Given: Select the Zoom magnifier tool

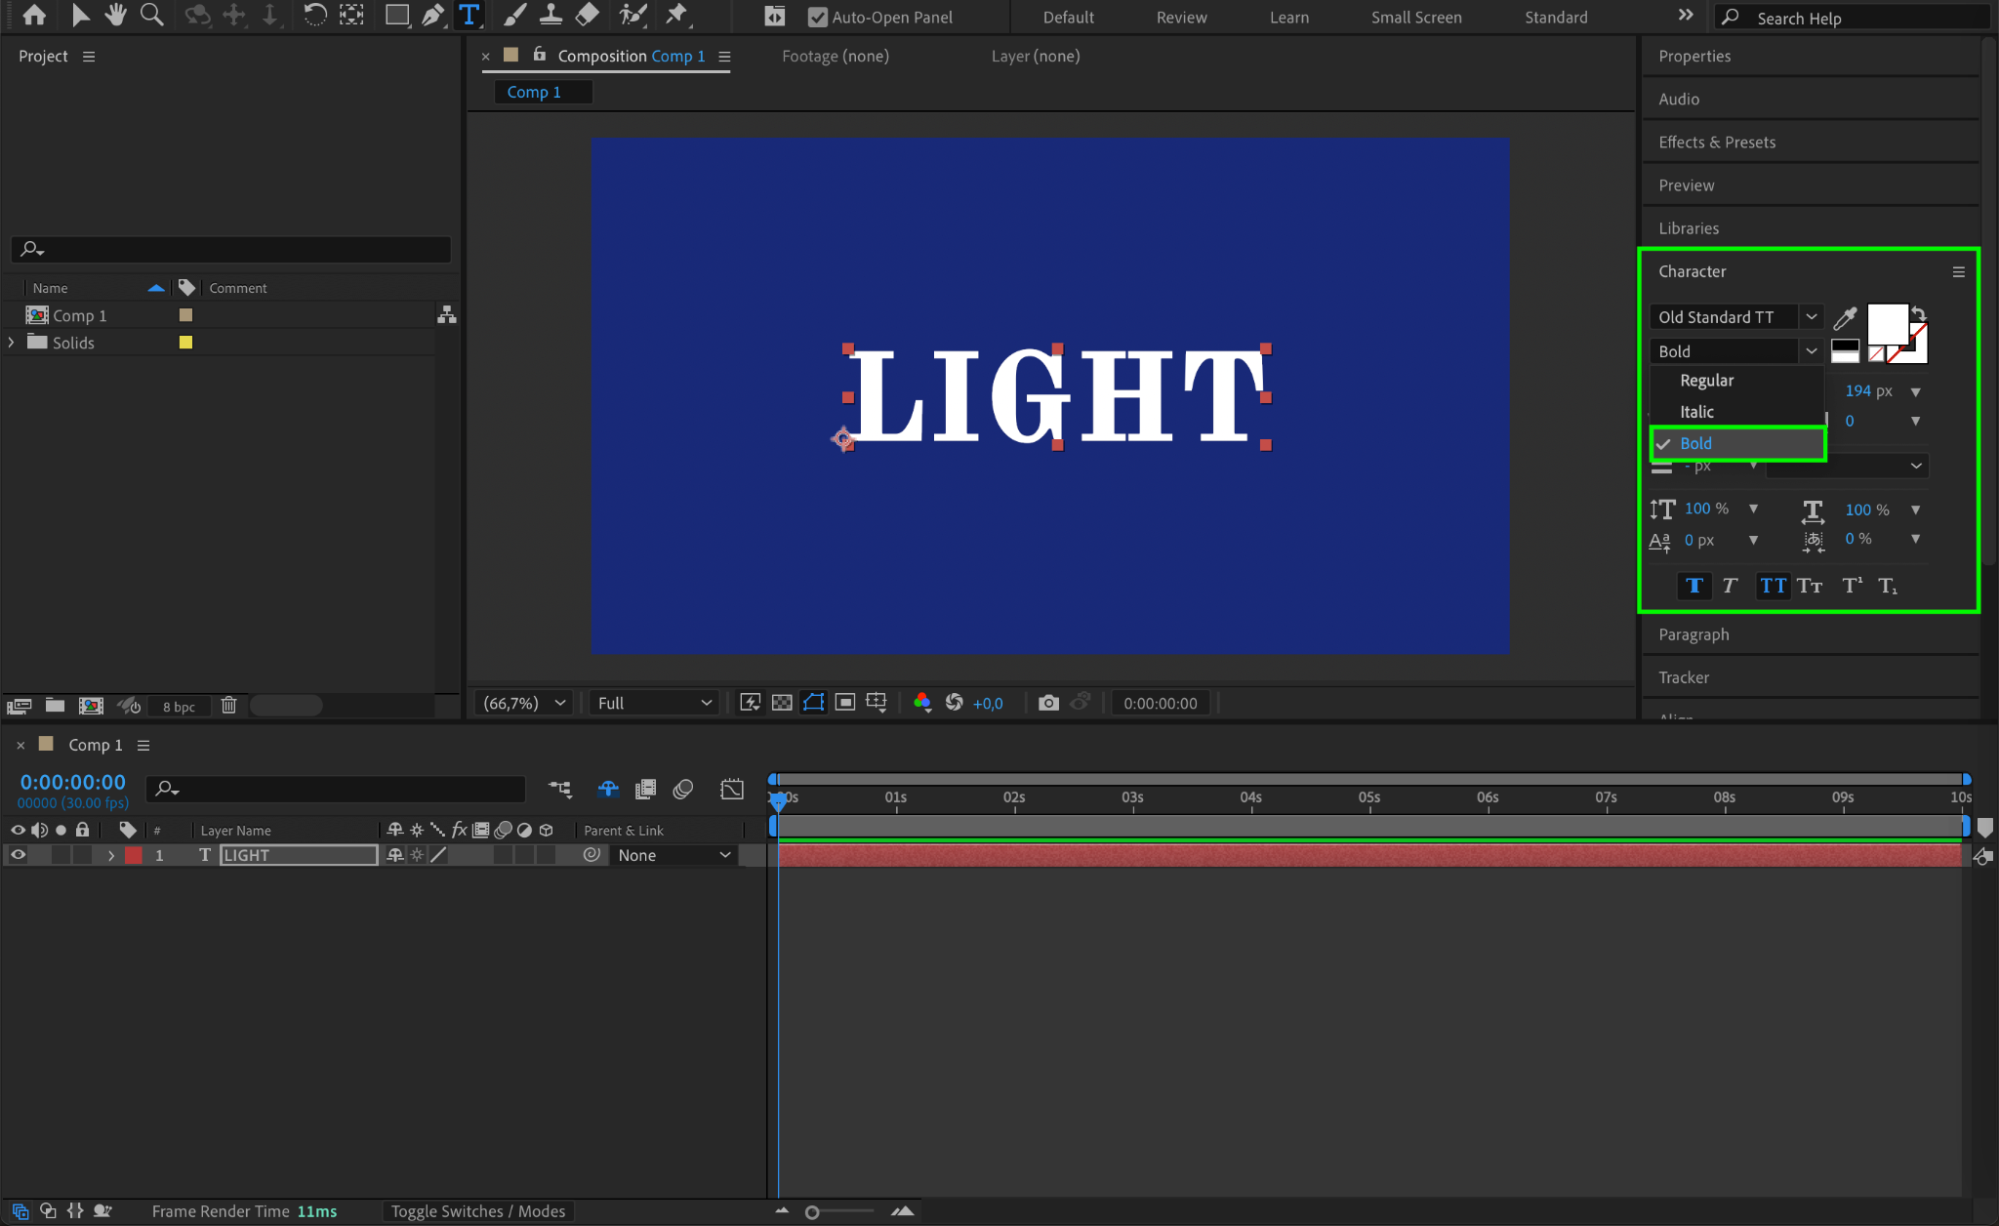Looking at the screenshot, I should 152,15.
